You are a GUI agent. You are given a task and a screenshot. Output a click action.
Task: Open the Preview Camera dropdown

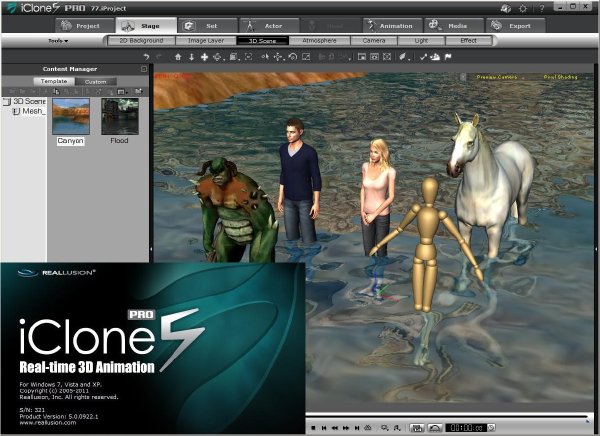(x=500, y=77)
